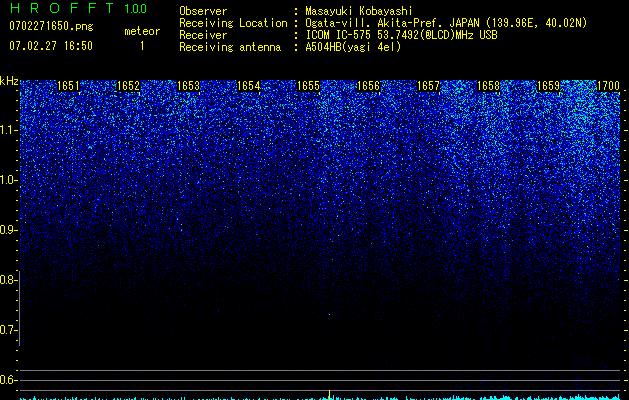
Task: Click the Receiving antenna label
Action: point(230,47)
